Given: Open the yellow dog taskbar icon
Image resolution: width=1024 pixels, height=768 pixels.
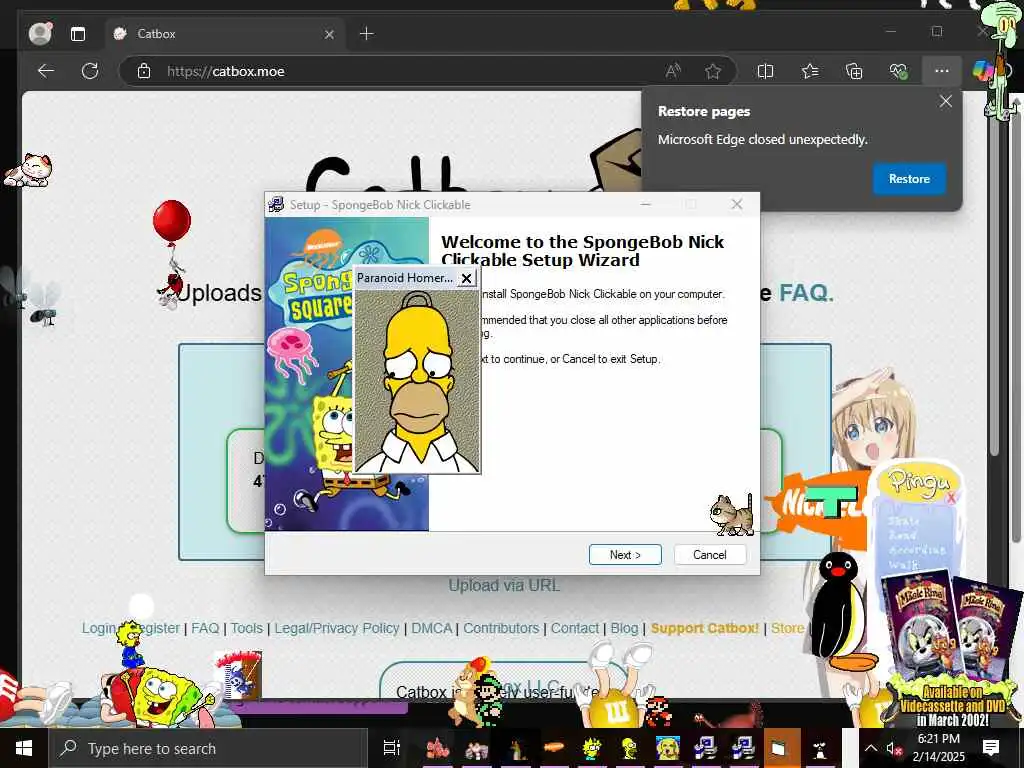Looking at the screenshot, I should coord(667,748).
